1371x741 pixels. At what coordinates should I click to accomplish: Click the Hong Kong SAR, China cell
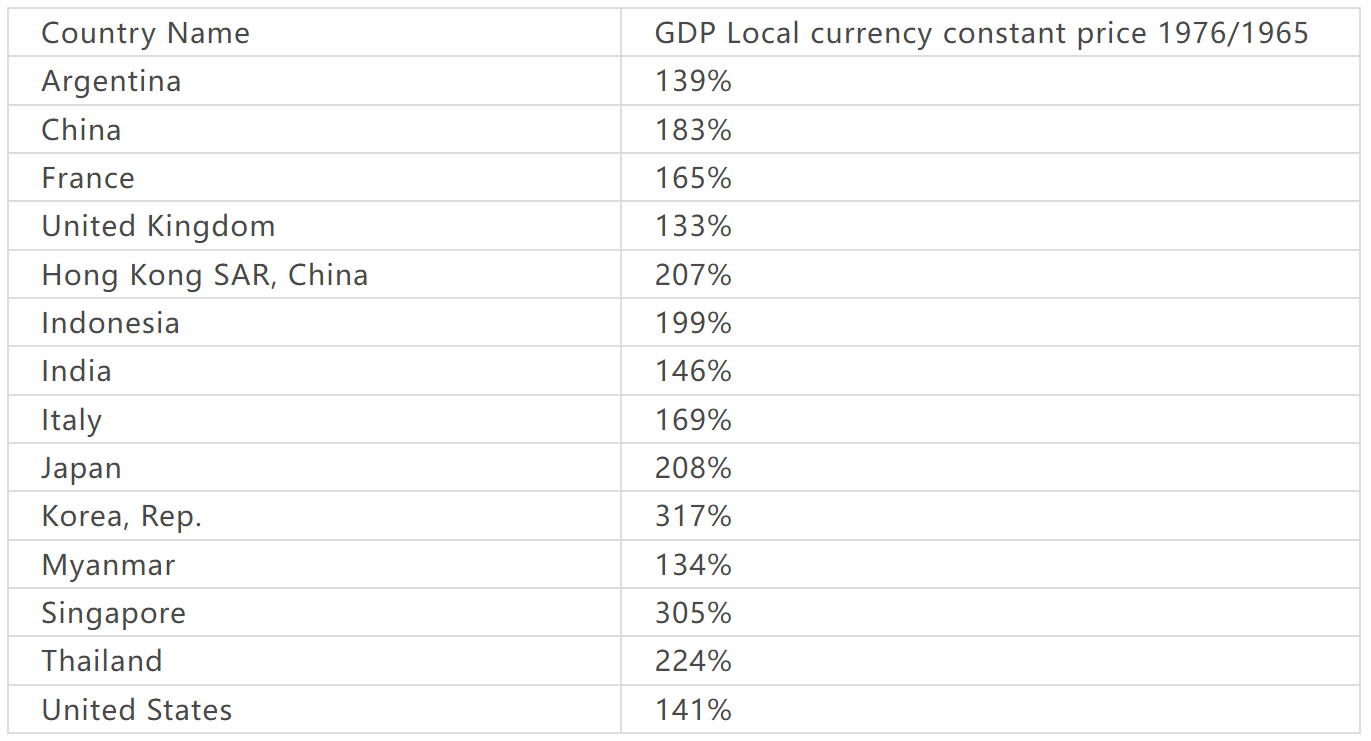pyautogui.click(x=204, y=275)
